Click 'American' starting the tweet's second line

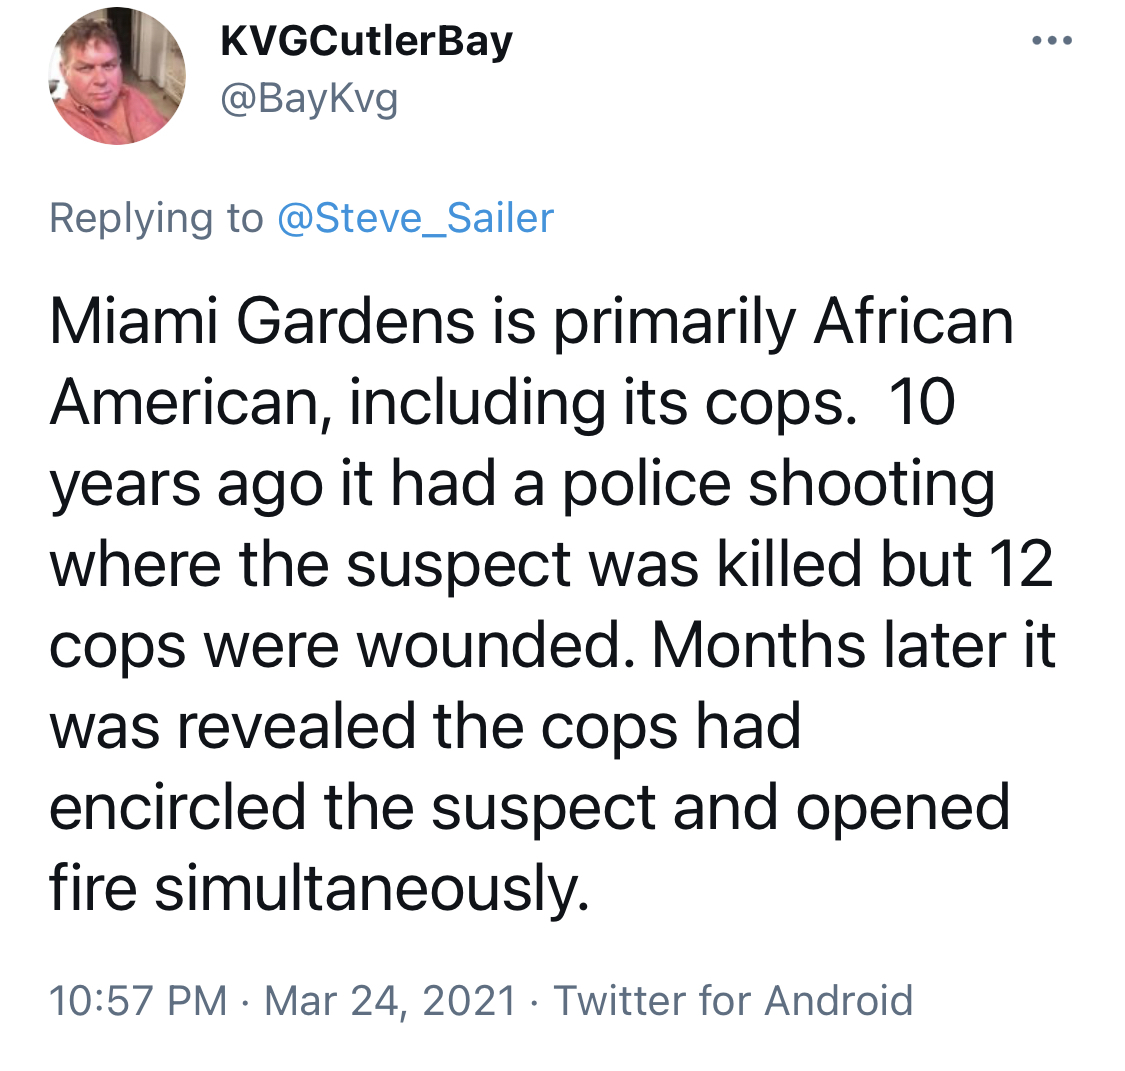184,402
